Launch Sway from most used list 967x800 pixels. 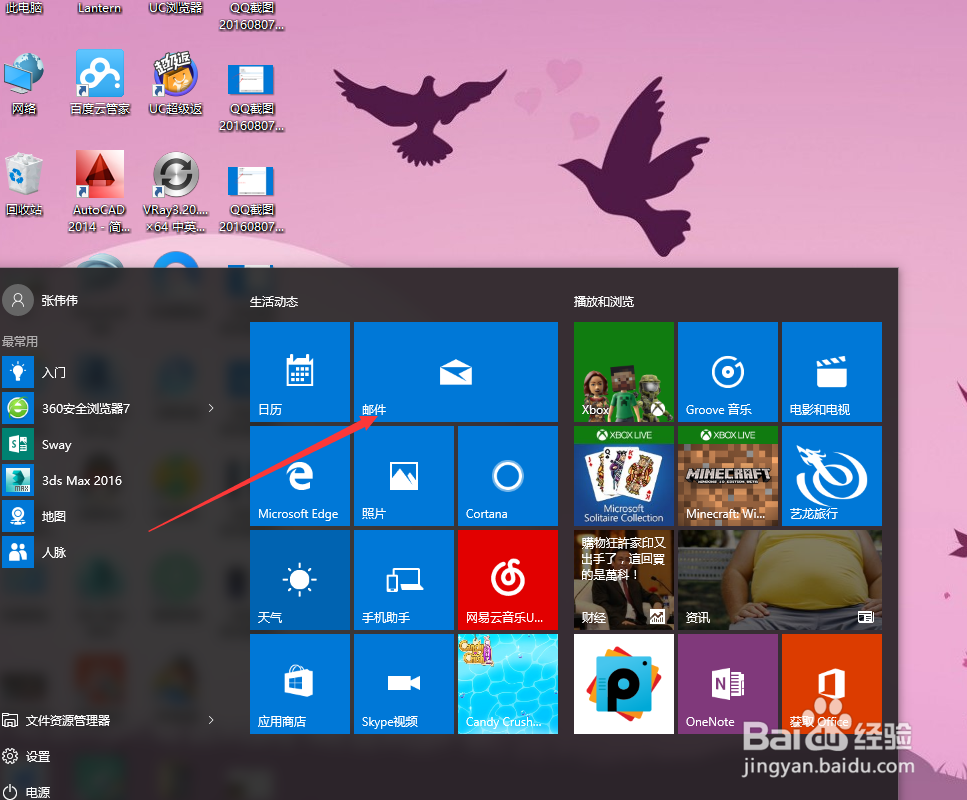[x=111, y=444]
